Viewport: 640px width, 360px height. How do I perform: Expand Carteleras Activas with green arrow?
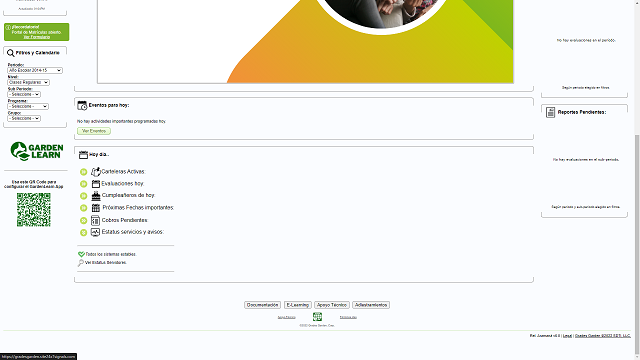pyautogui.click(x=84, y=172)
